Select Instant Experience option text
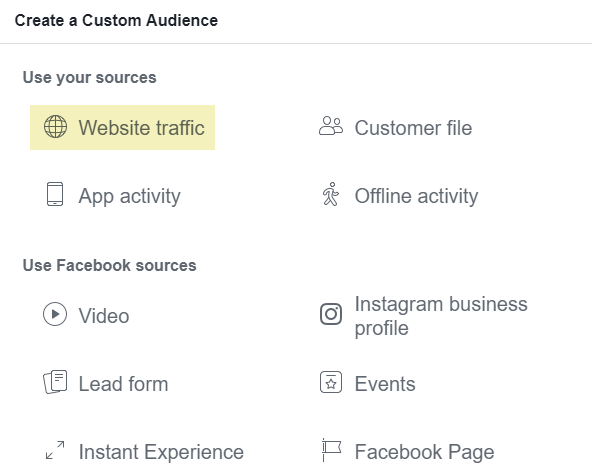The height and width of the screenshot is (476, 592). click(x=161, y=452)
